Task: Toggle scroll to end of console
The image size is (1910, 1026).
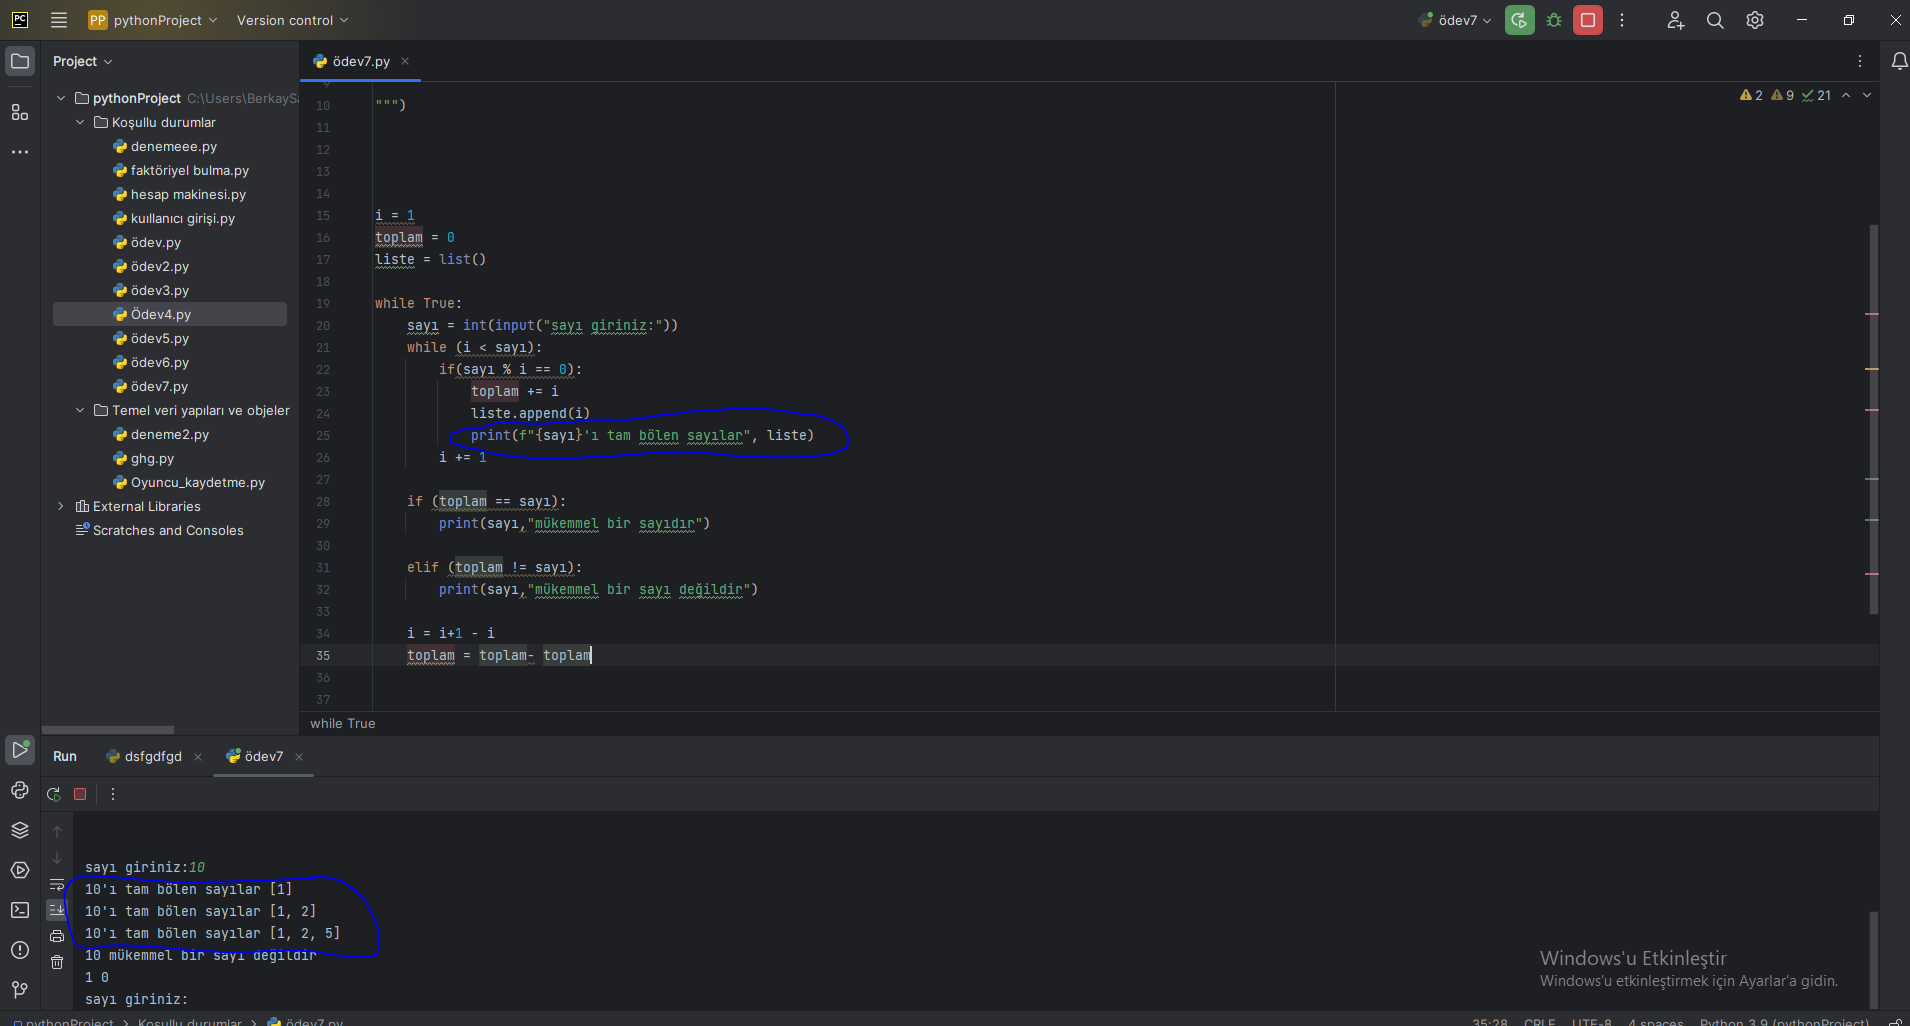Action: [57, 910]
